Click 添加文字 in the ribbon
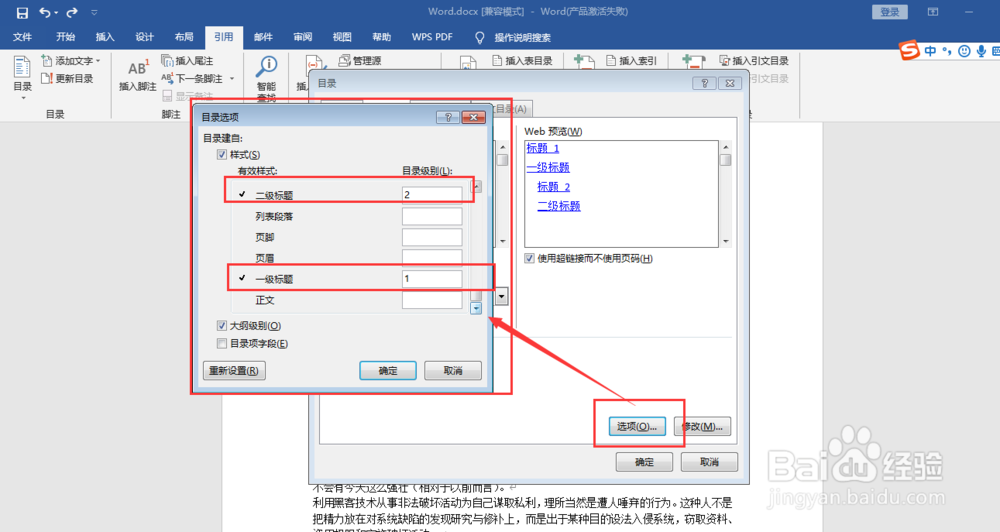 pos(71,61)
